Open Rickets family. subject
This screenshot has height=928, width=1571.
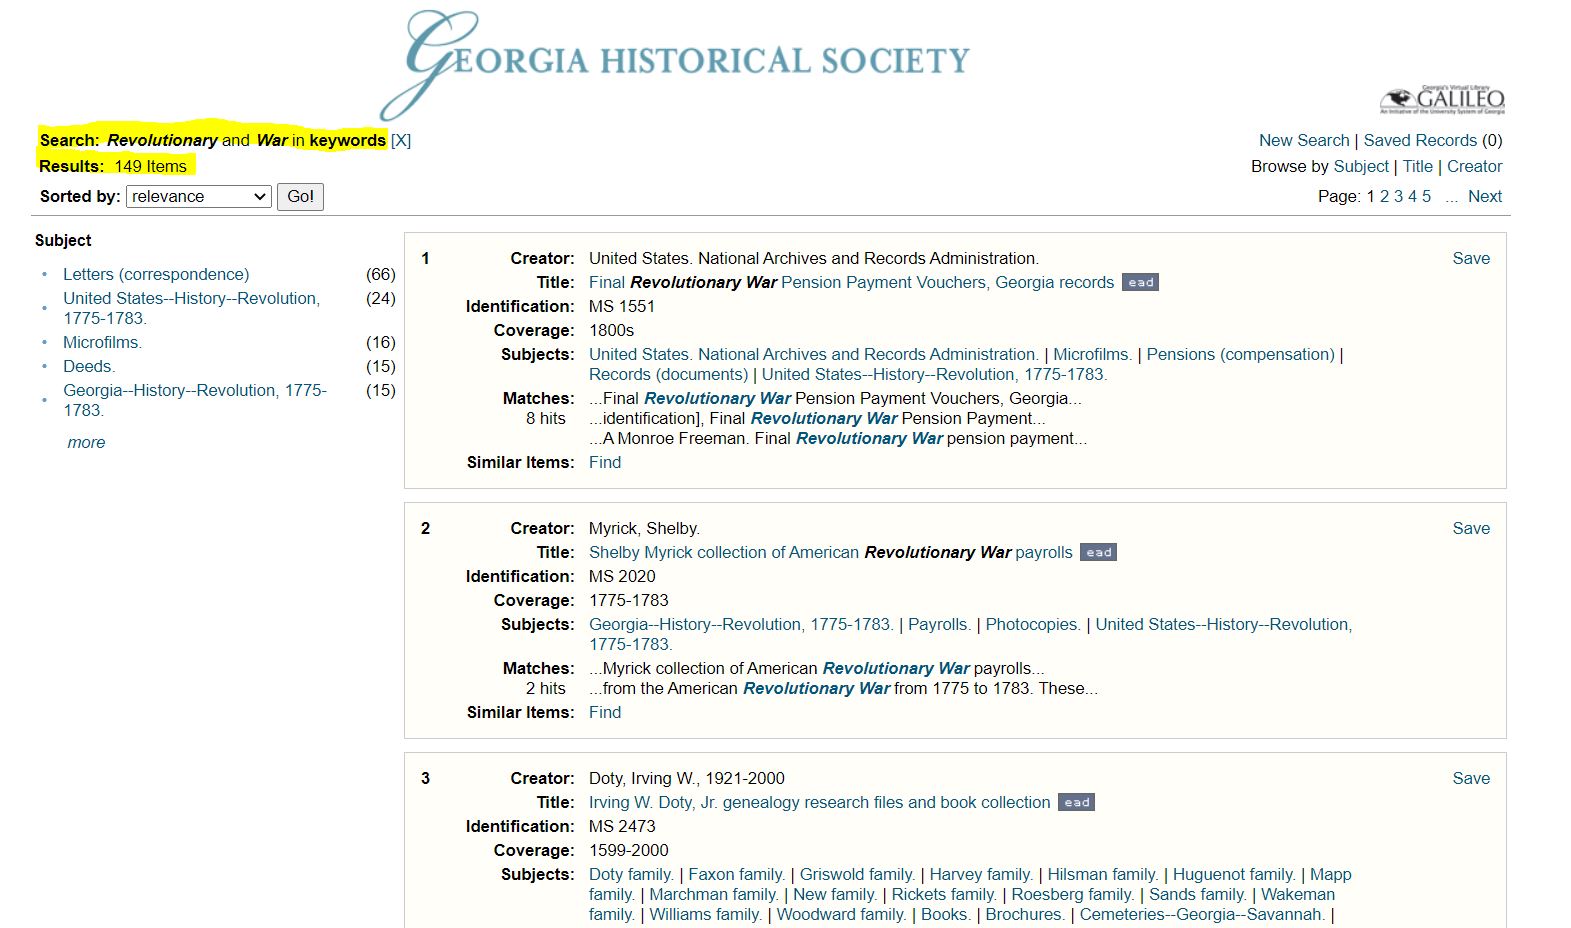click(944, 894)
